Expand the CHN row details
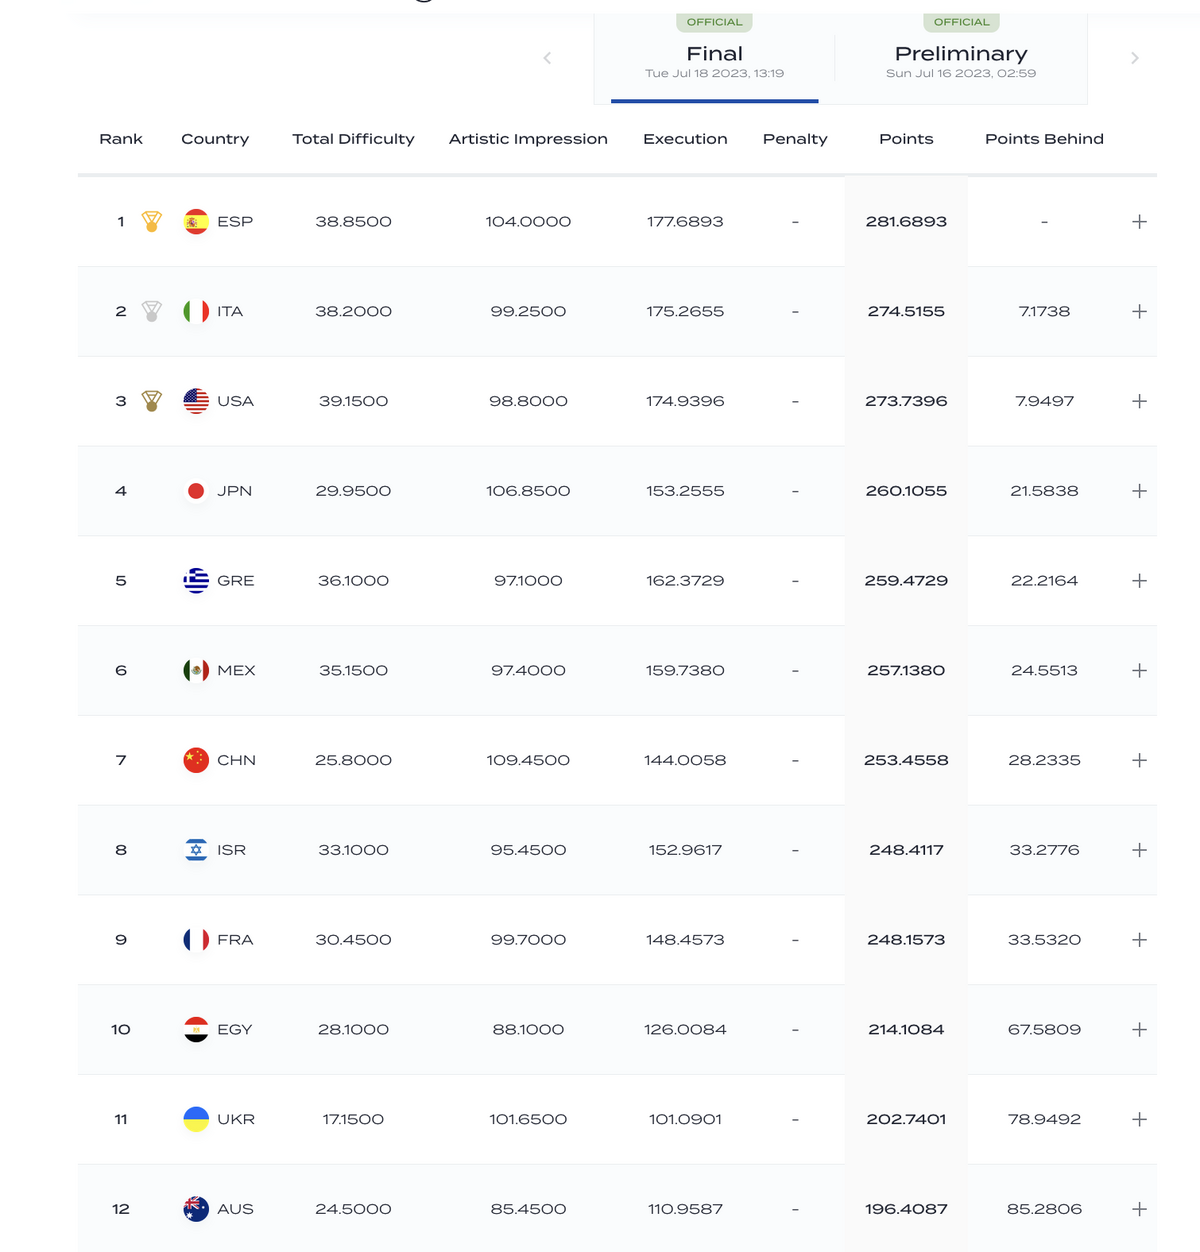Viewport: 1200px width, 1252px height. coord(1139,760)
